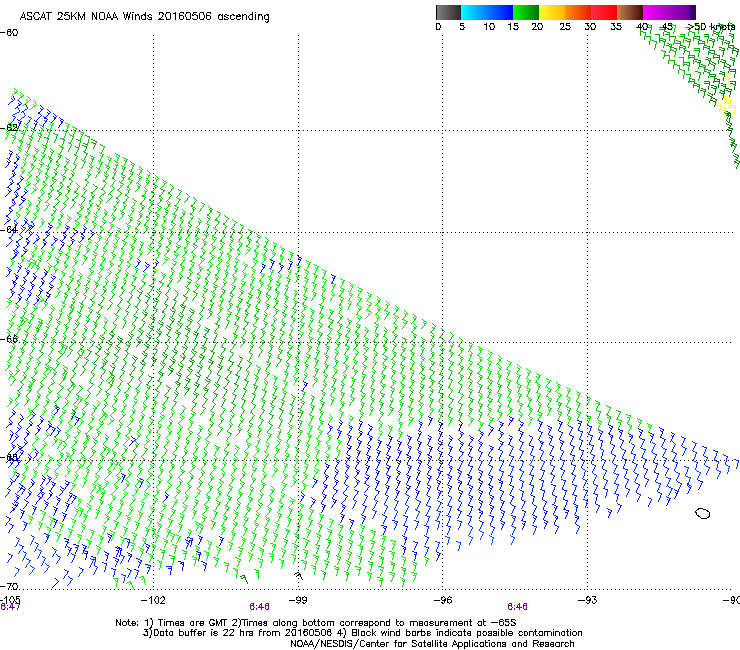This screenshot has height=650, width=740.
Task: Click the '15' label under the color bar
Action: tap(513, 27)
